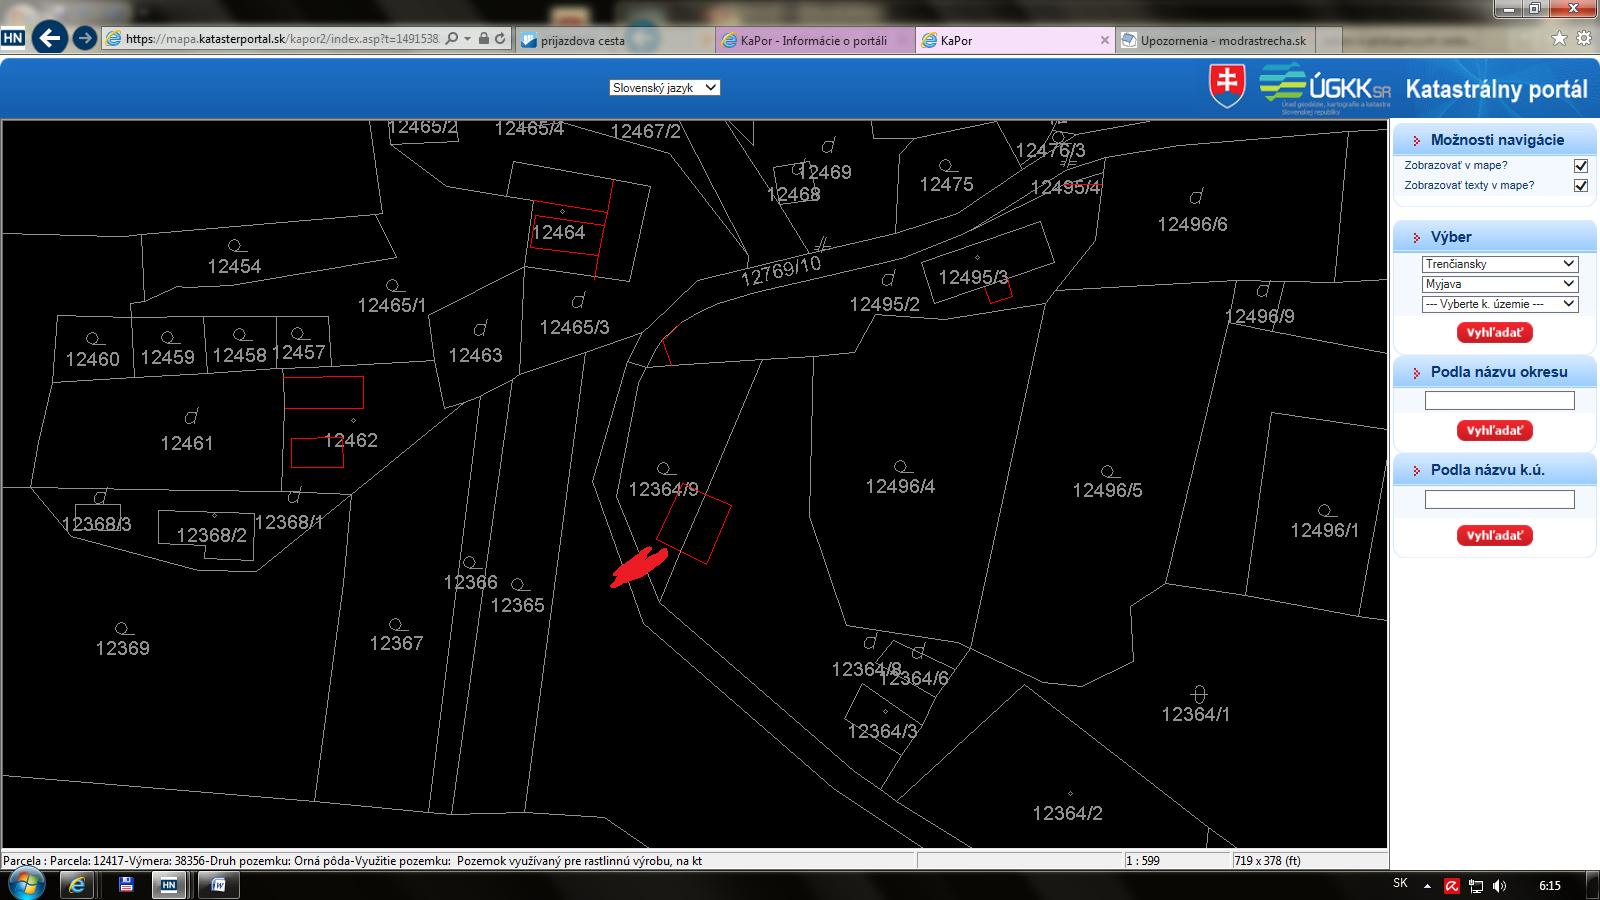
Task: Toggle the 'Zobrazovať v mape?' checkbox
Action: [x=1581, y=166]
